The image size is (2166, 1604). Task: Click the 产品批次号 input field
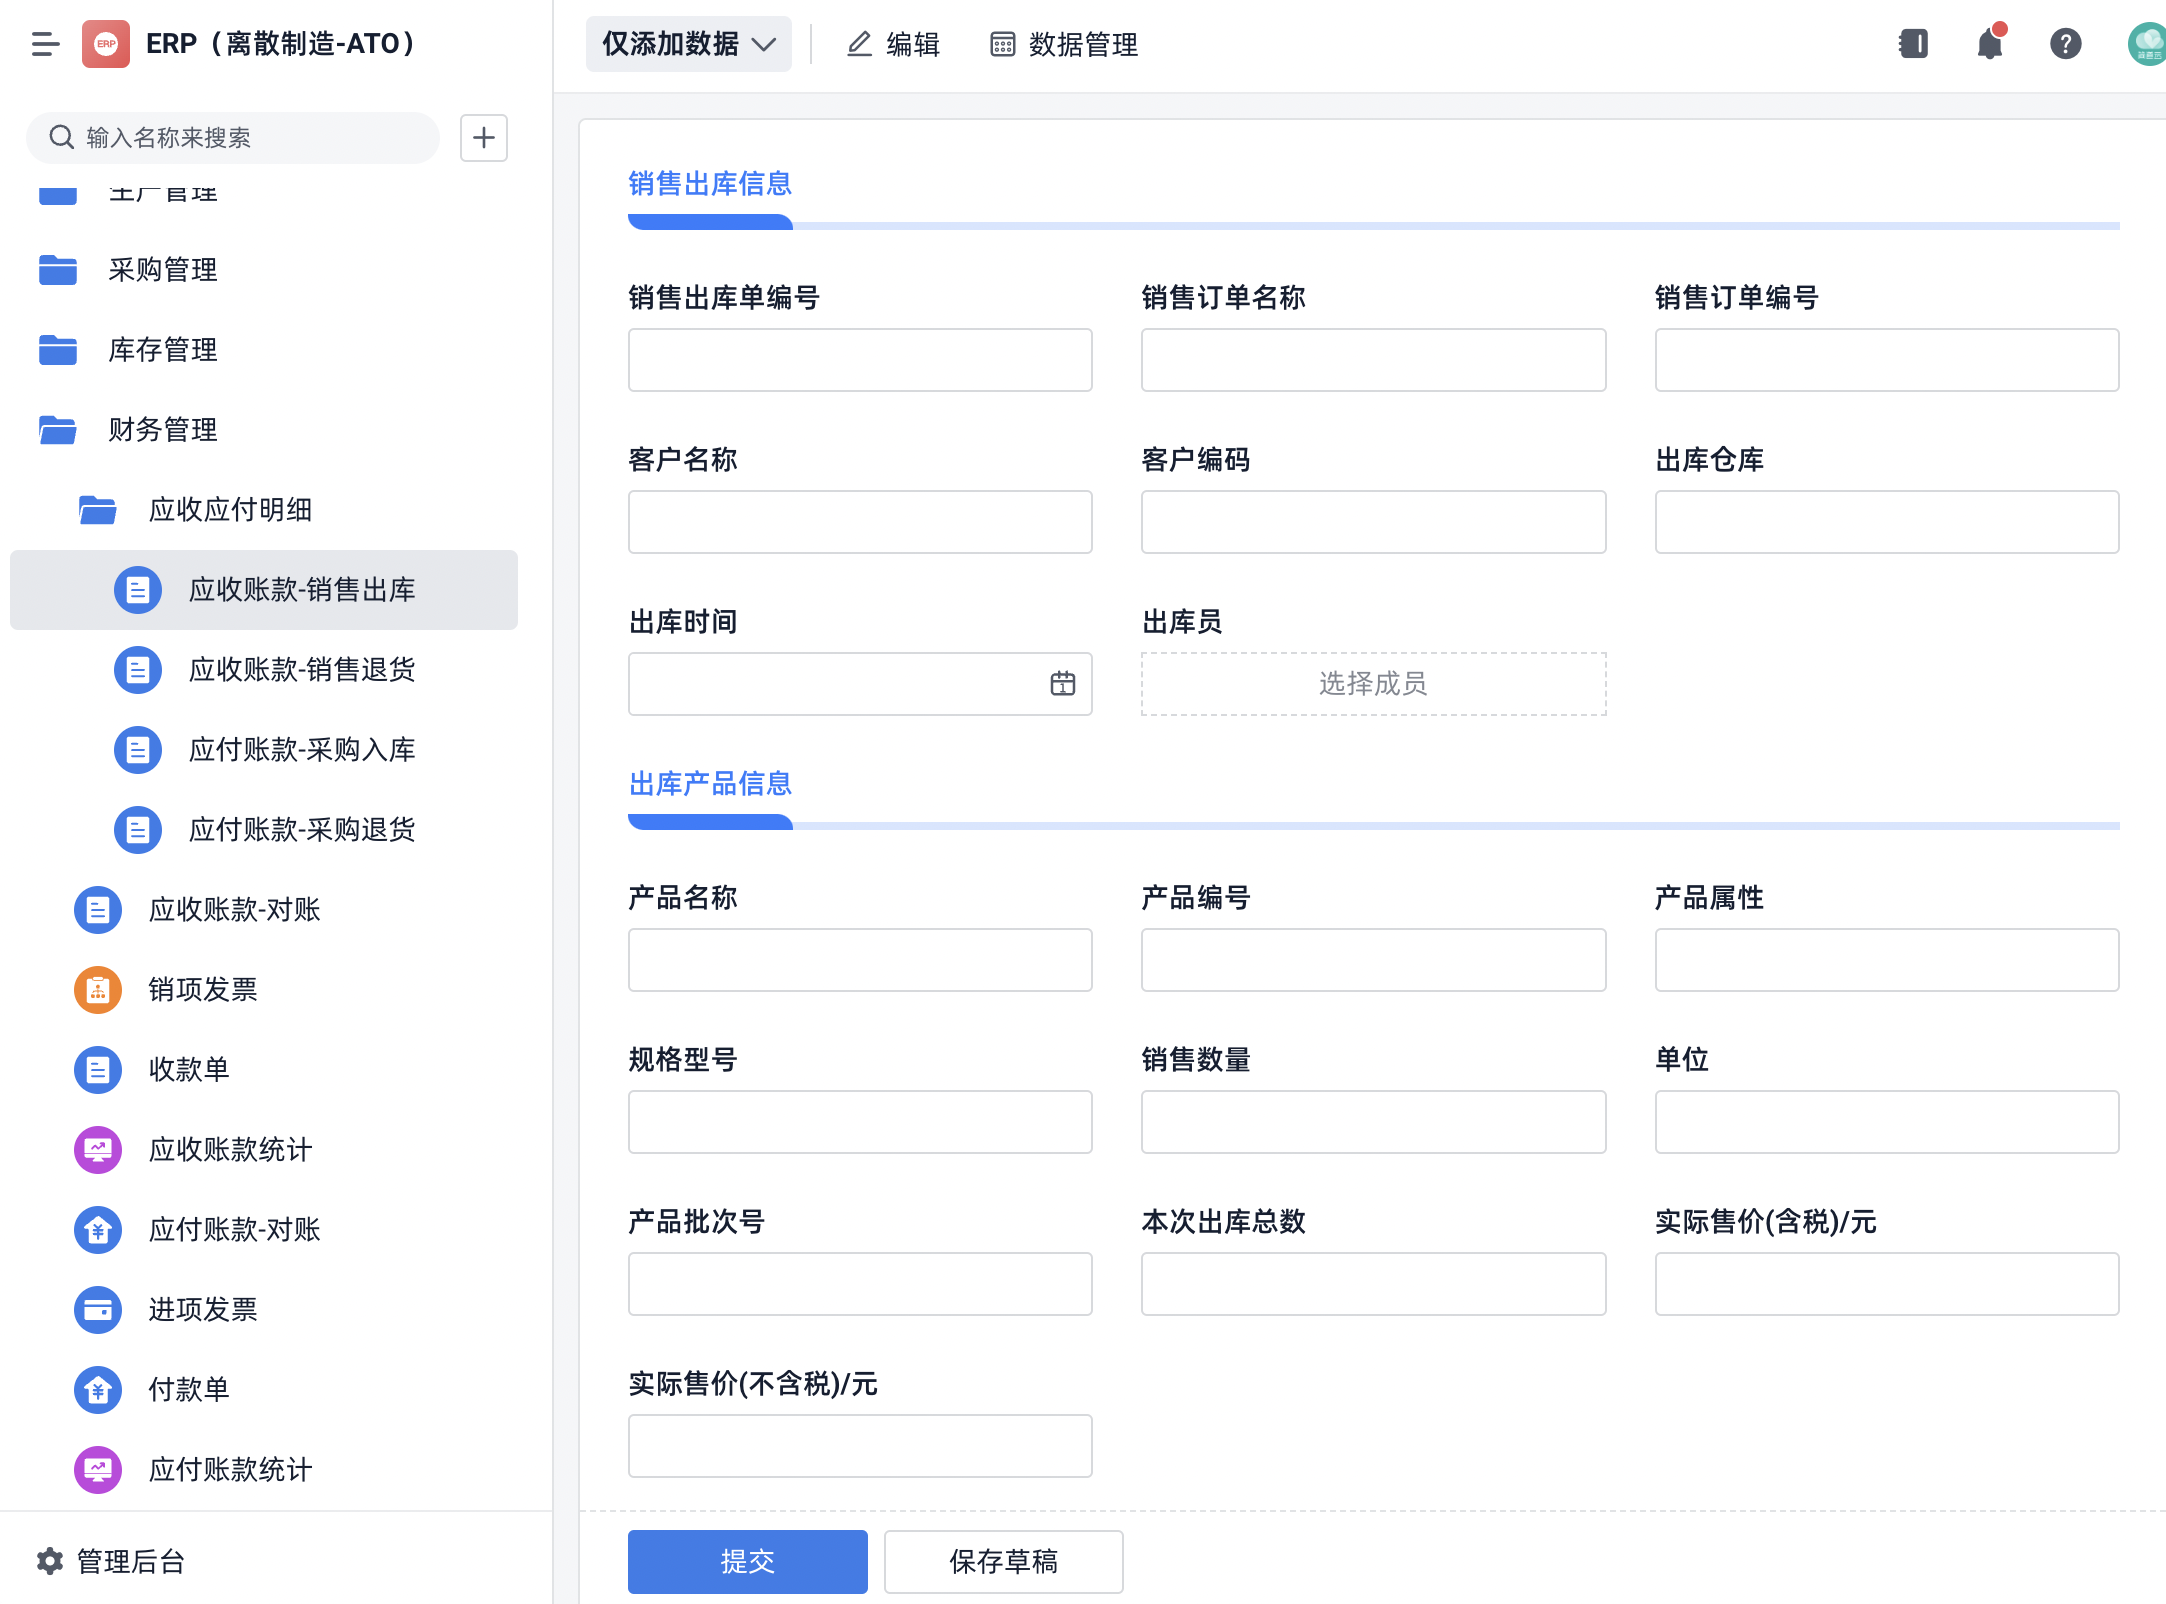coord(860,1284)
